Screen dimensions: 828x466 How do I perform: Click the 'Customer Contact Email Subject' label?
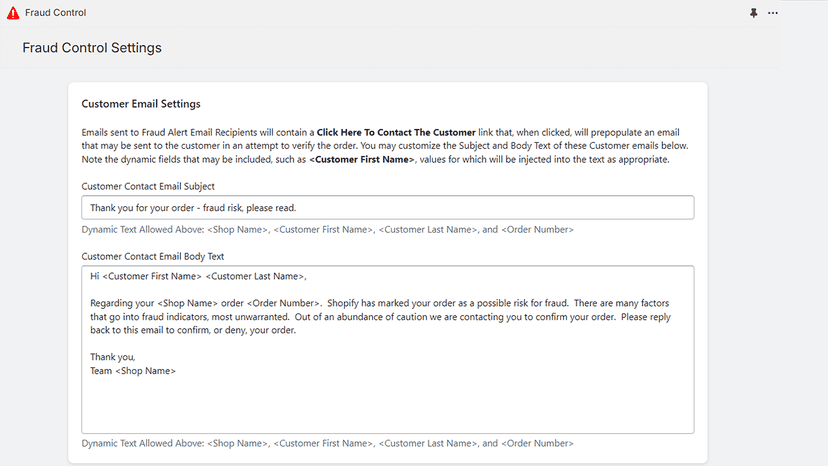tap(148, 186)
